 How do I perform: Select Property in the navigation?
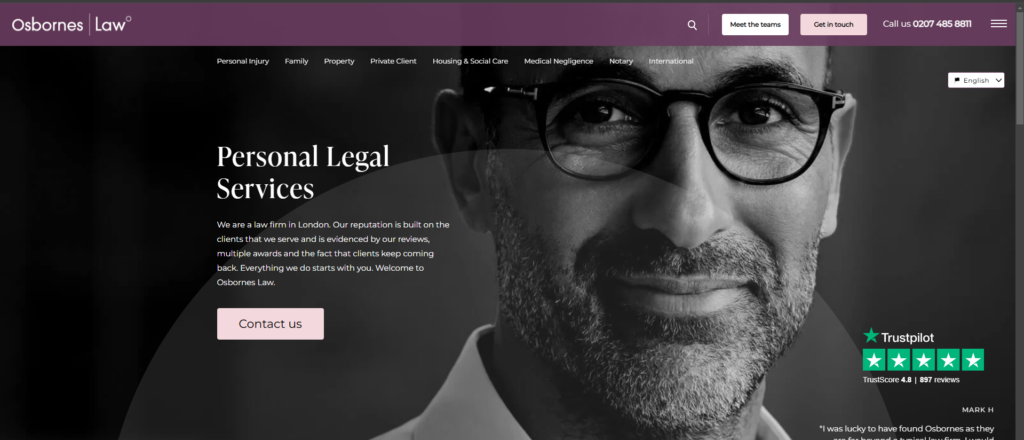[x=339, y=61]
